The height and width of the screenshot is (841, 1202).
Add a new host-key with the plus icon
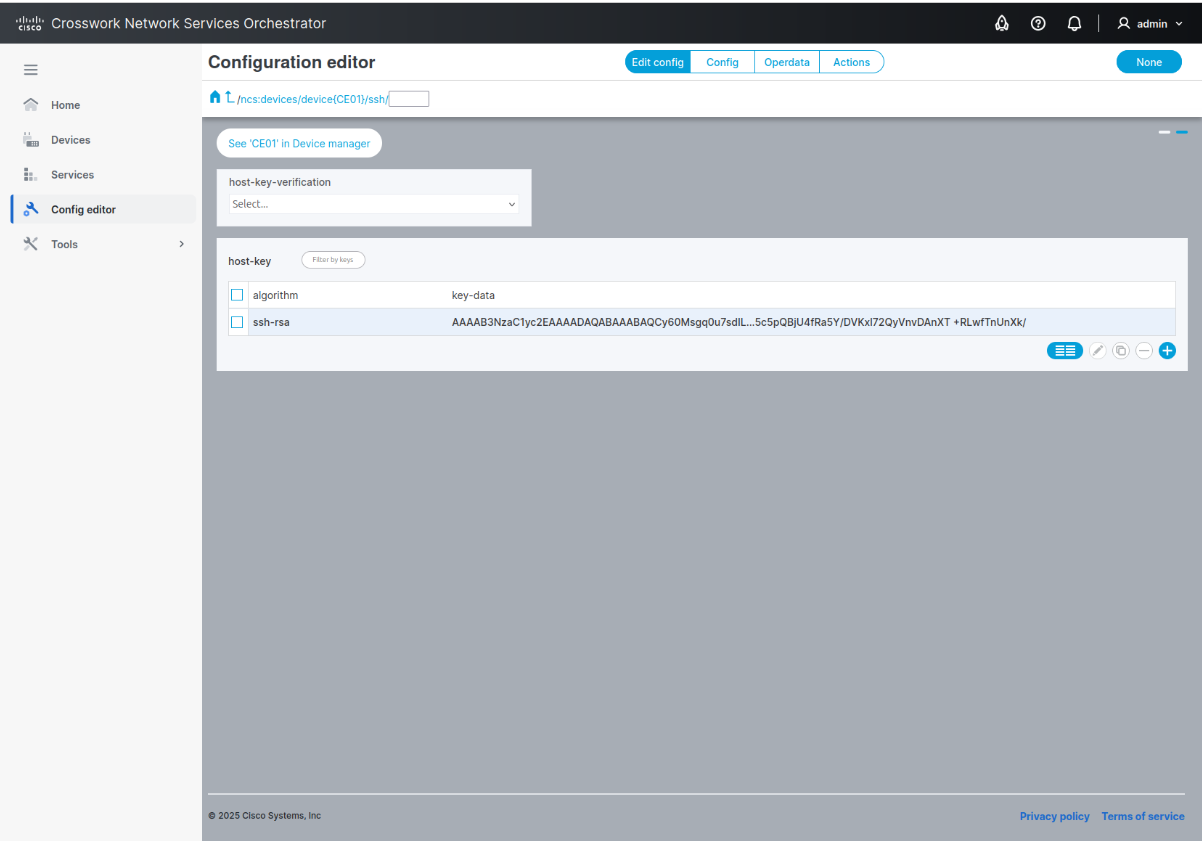pos(1167,351)
